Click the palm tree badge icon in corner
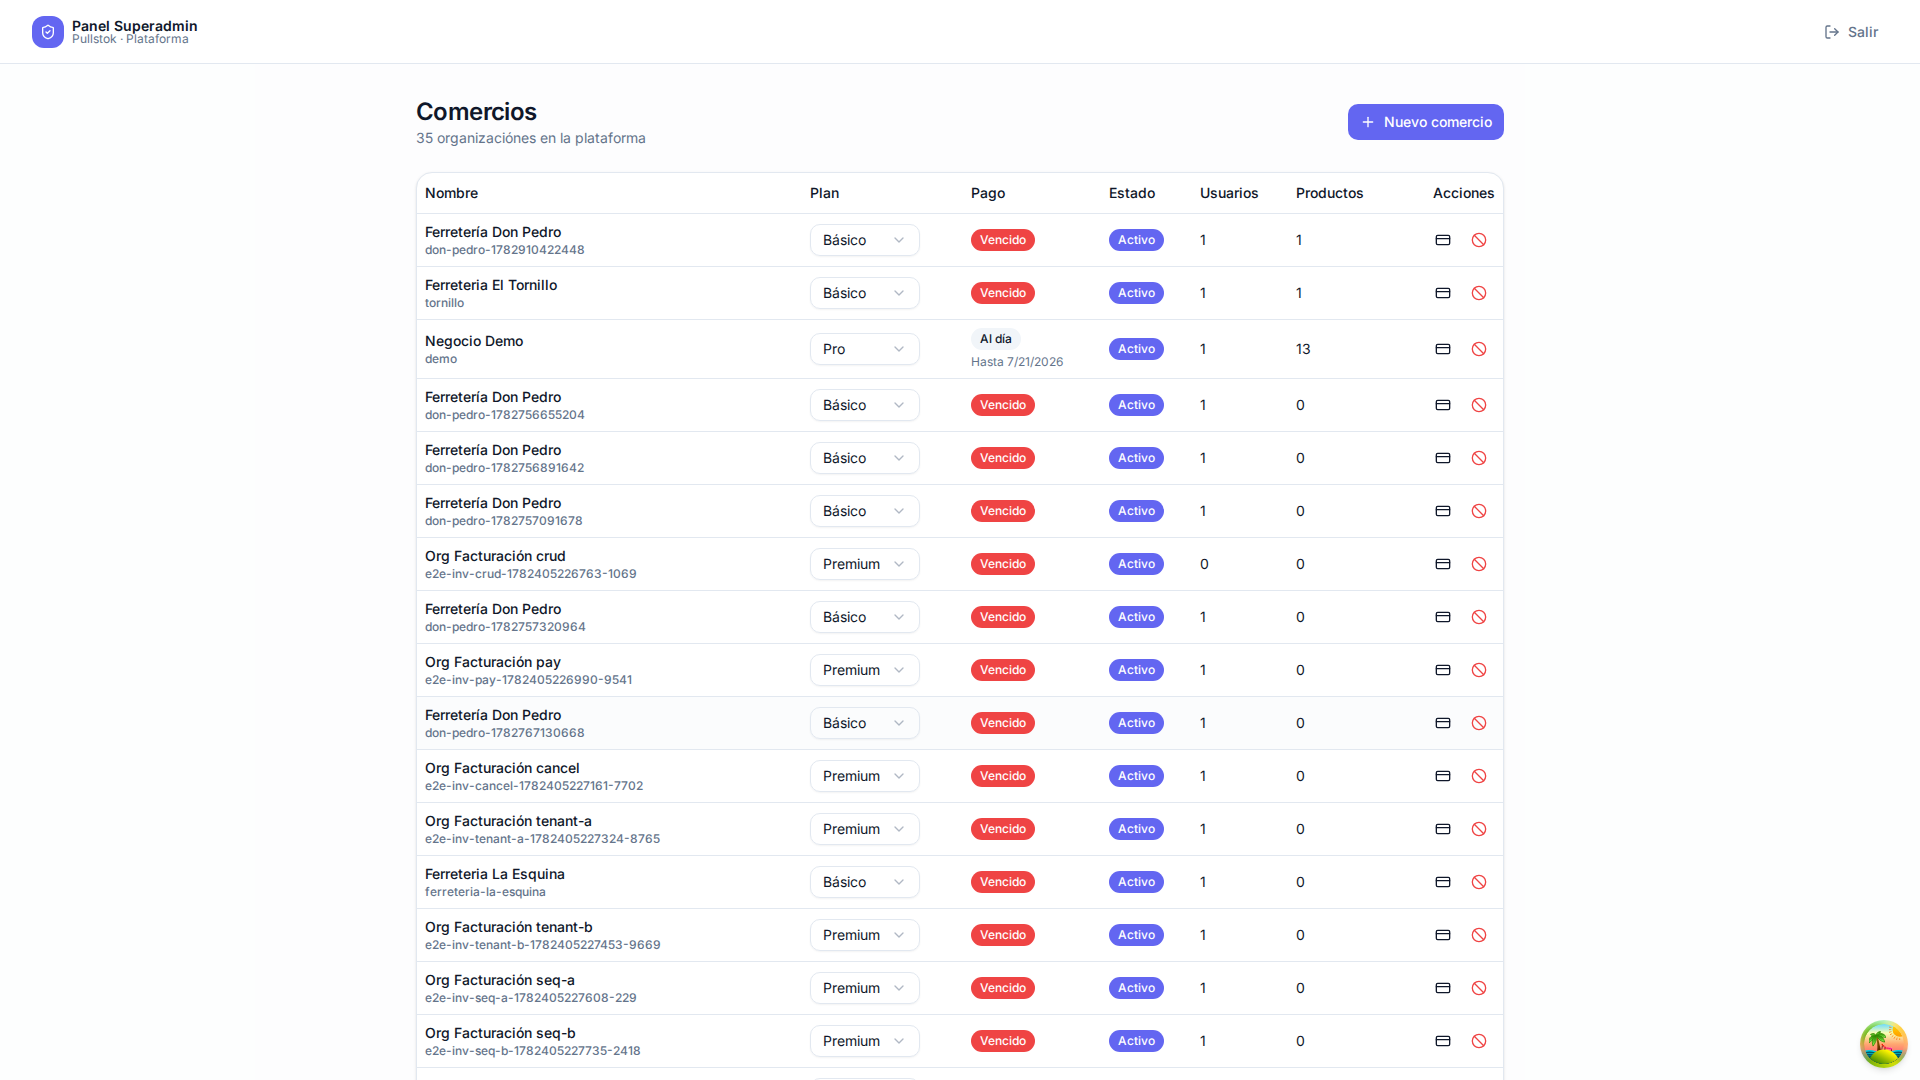 [1884, 1044]
